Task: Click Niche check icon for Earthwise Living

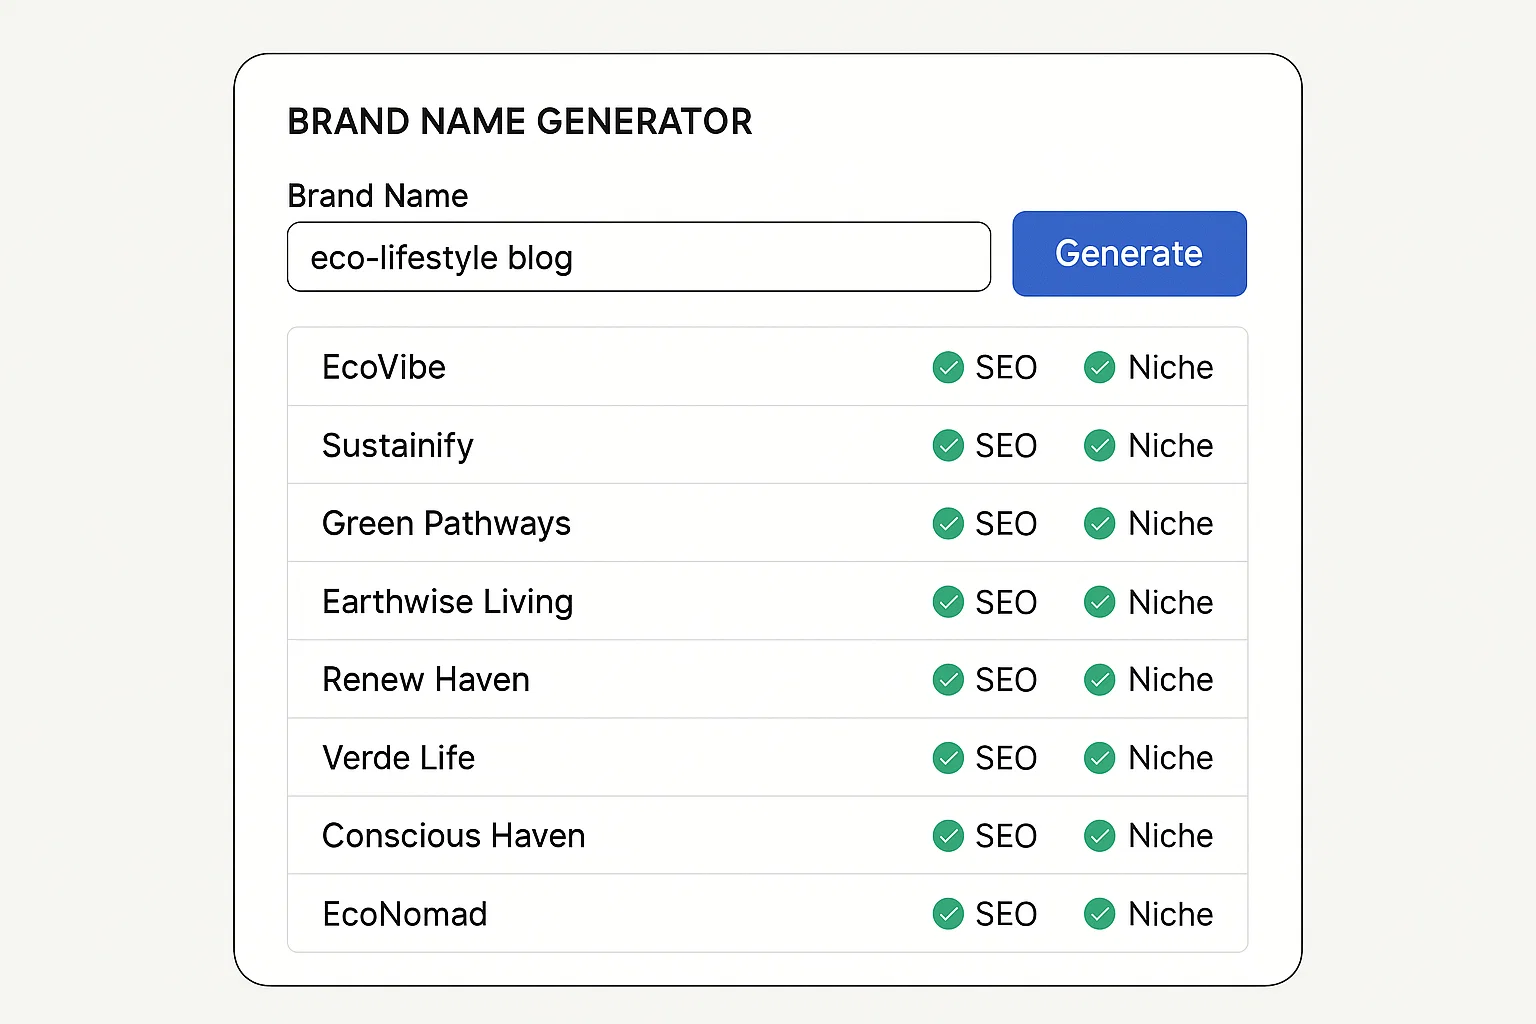Action: pyautogui.click(x=1099, y=602)
